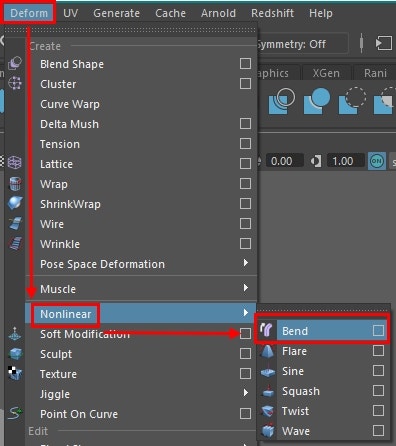Click the Cluster icon
The height and width of the screenshot is (446, 396).
[15, 83]
